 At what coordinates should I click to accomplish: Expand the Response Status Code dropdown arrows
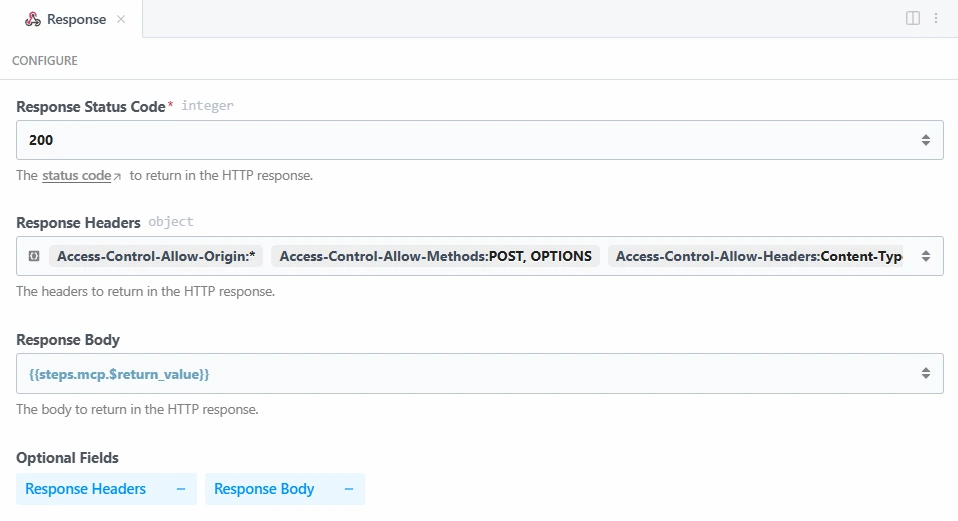point(926,140)
